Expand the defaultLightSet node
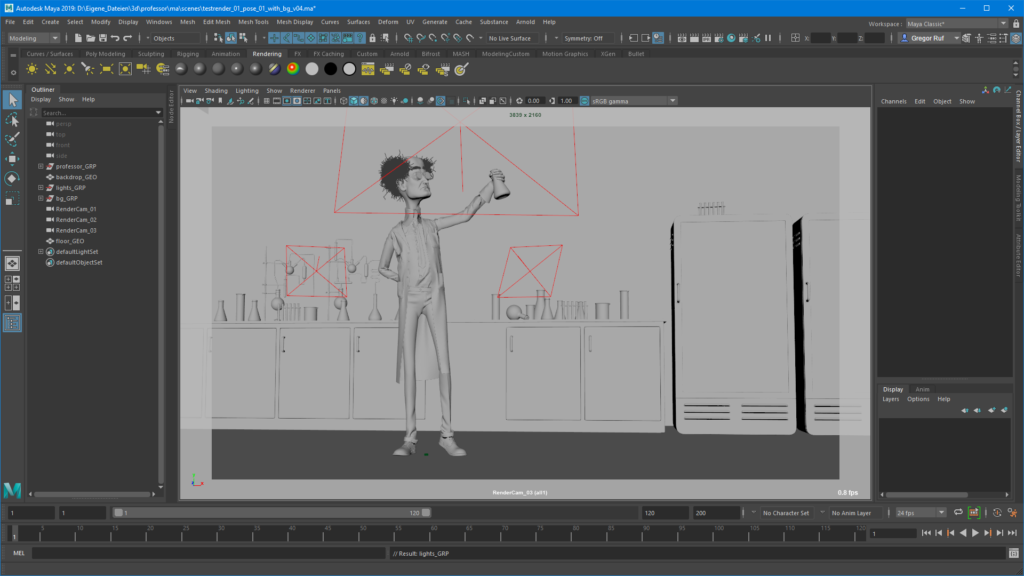Viewport: 1024px width, 576px height. (x=40, y=252)
